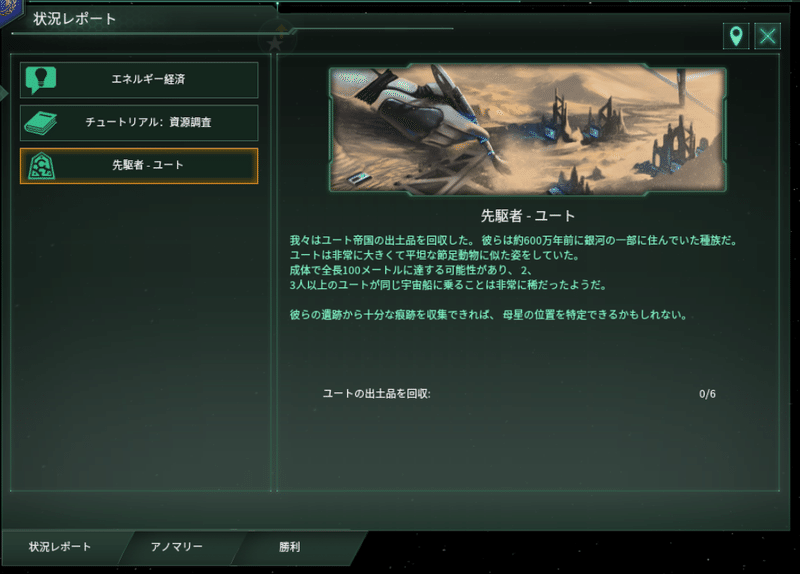Click the 状況レポート window title
This screenshot has height=574, width=800.
click(74, 19)
